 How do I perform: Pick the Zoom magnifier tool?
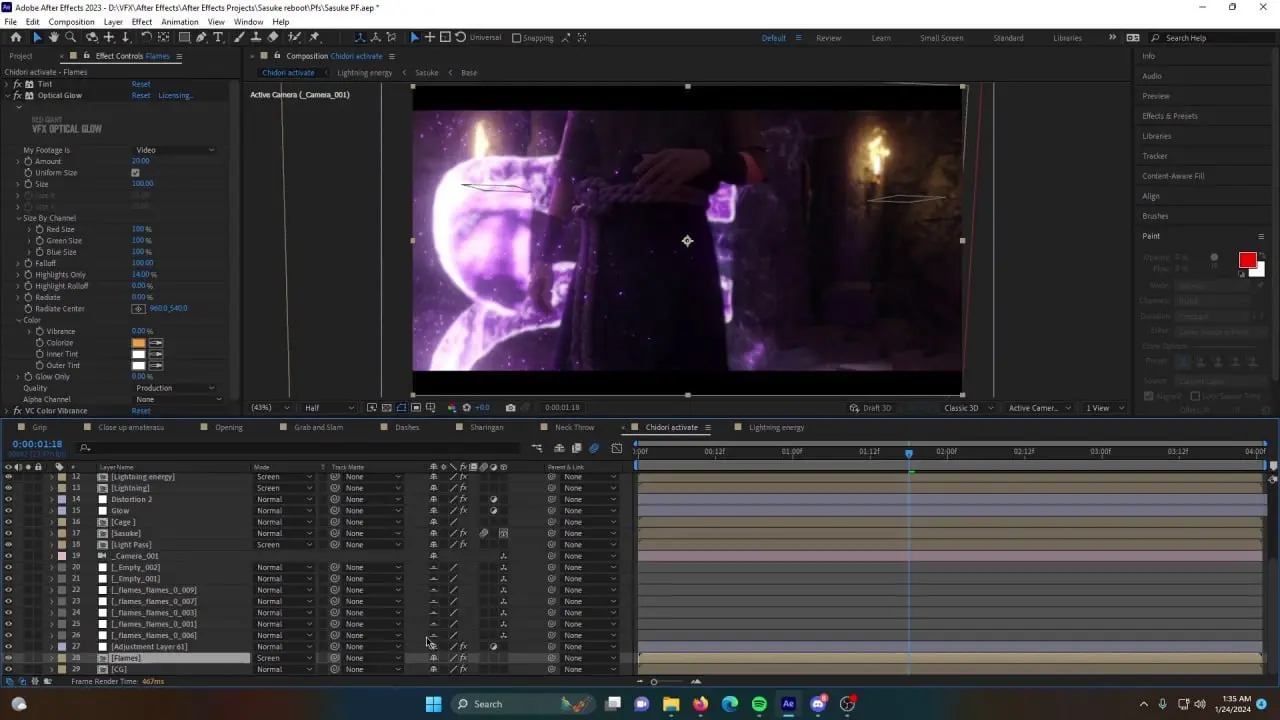[71, 37]
